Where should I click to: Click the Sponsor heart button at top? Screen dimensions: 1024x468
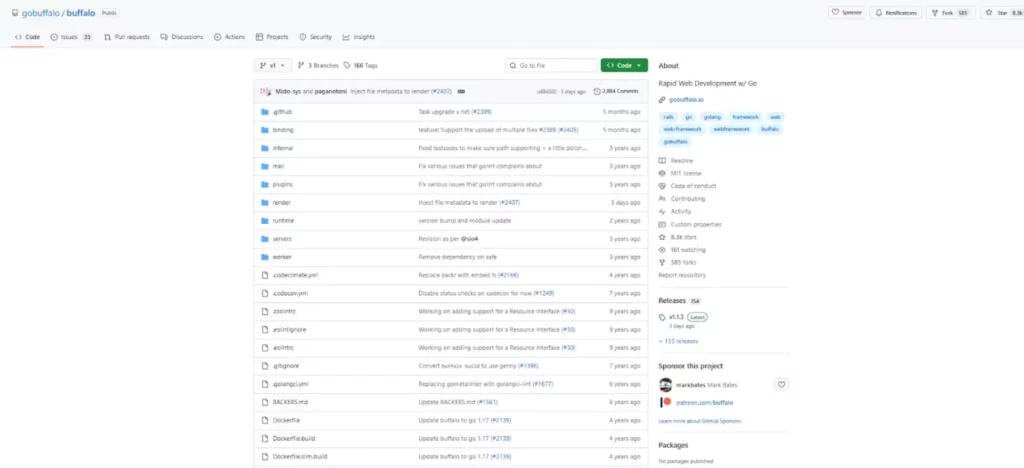(x=846, y=13)
